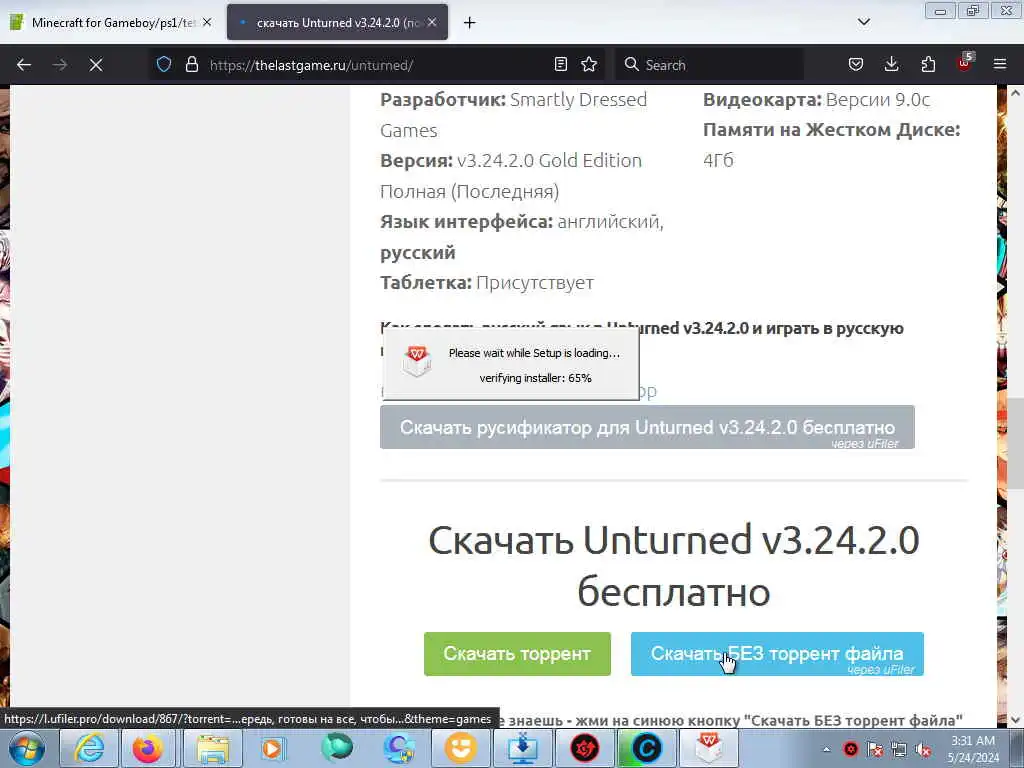Open Firefox from the taskbar

[148, 748]
